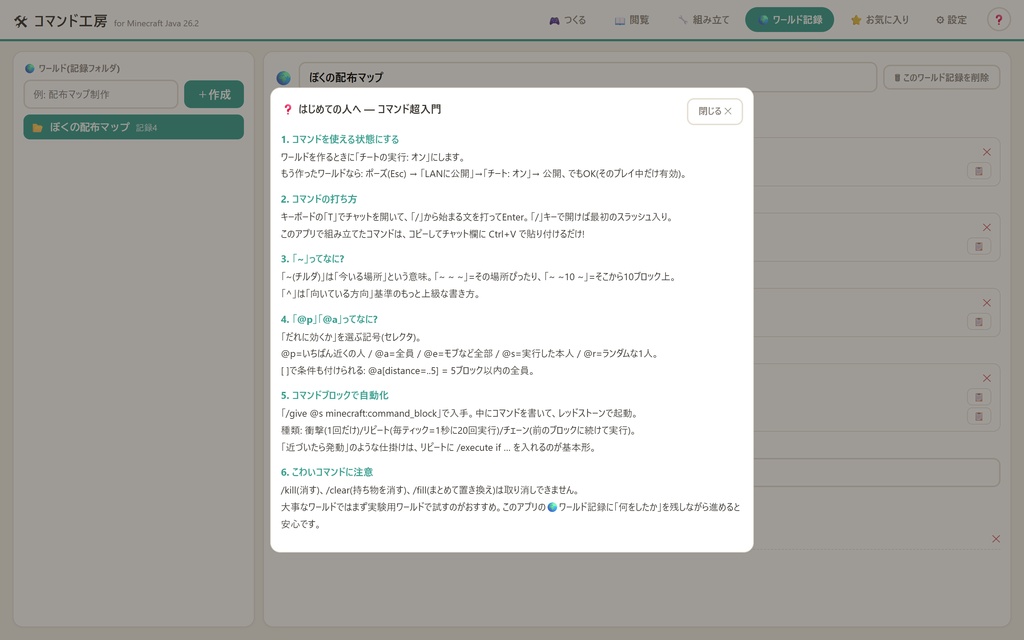Click the line starting /give @s minecraft:command_block
This screenshot has width=1024, height=640.
[x=459, y=413]
